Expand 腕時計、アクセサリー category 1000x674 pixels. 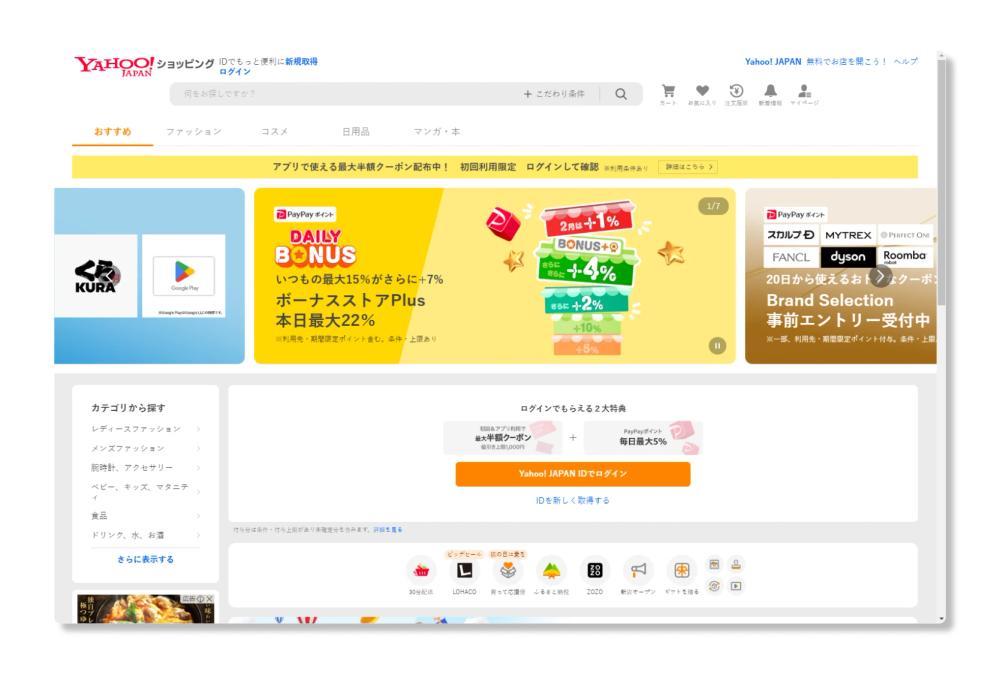pos(145,467)
